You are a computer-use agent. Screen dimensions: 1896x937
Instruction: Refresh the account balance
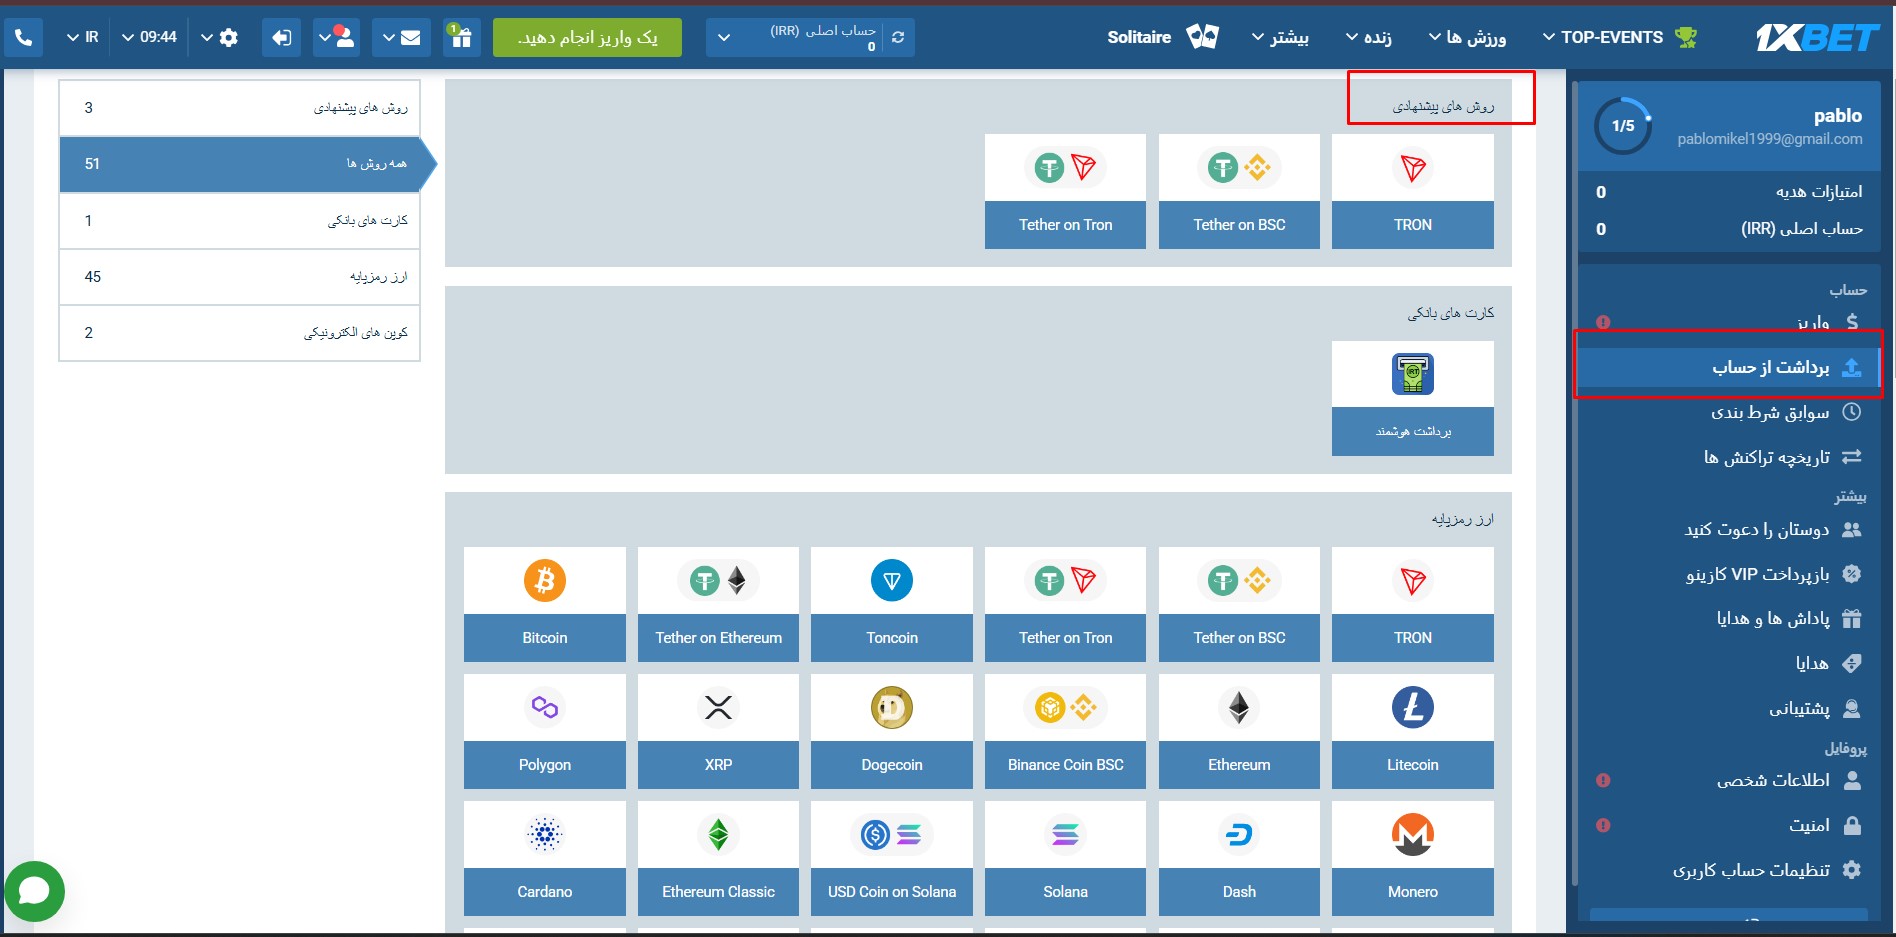click(x=898, y=37)
